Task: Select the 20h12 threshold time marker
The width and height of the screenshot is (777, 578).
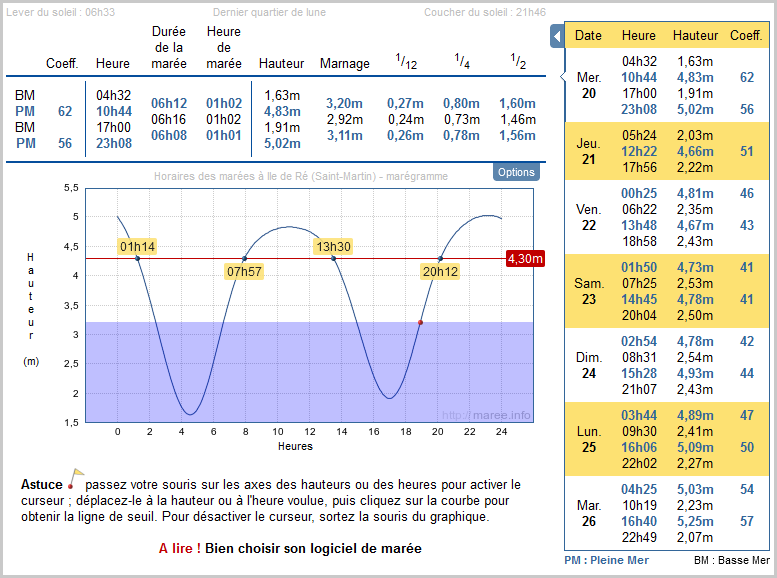Action: [441, 271]
